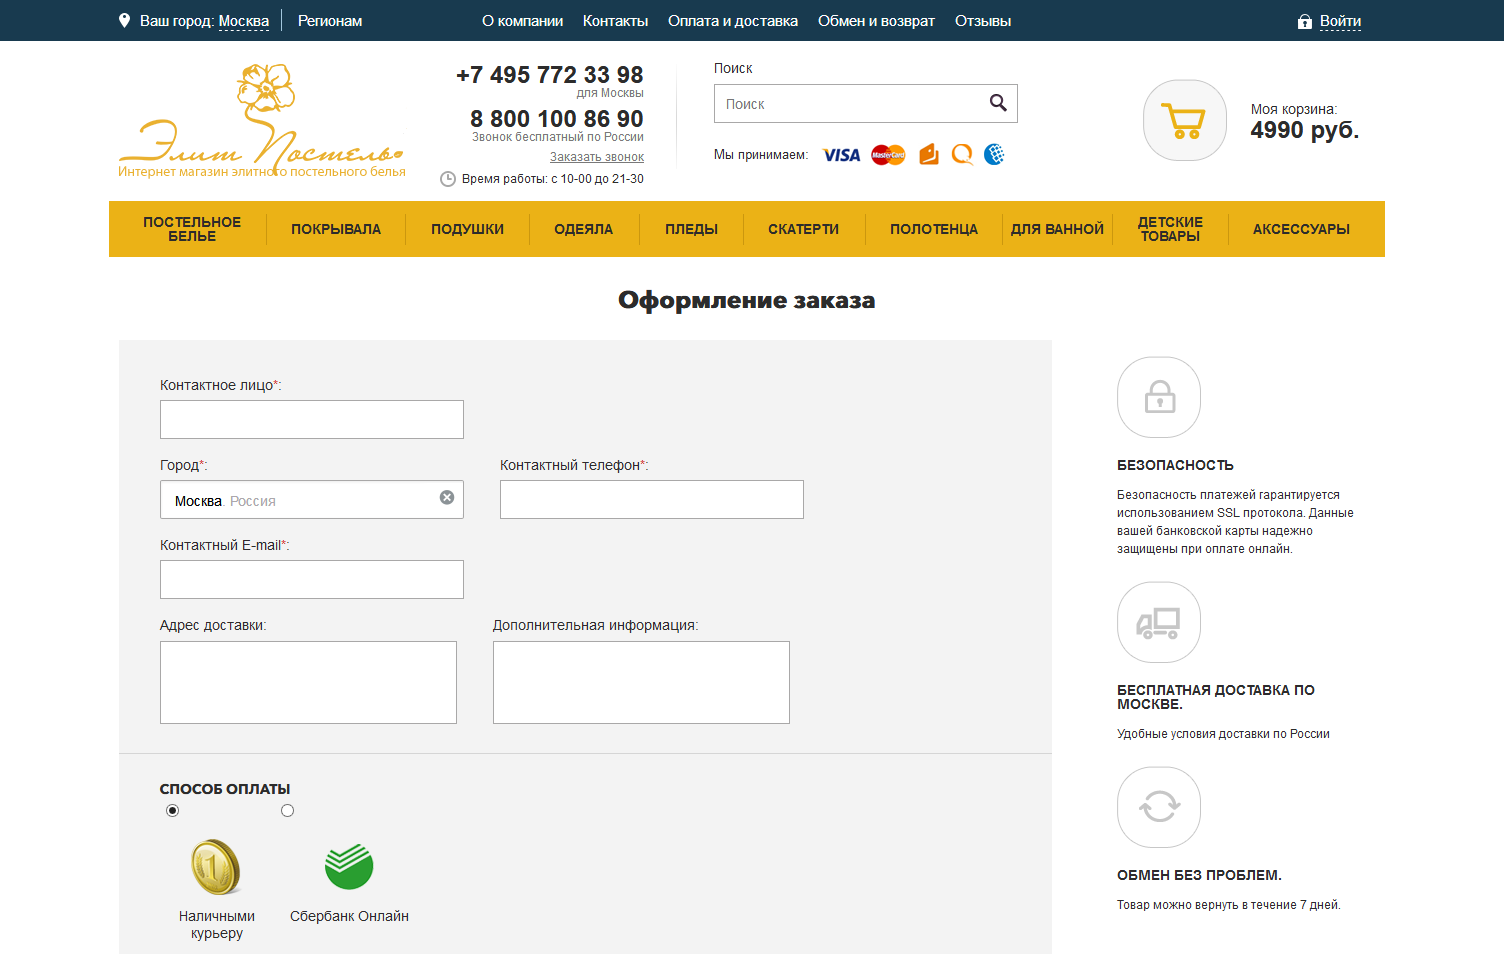Clear the Город field with the X button
This screenshot has height=954, width=1504.
pyautogui.click(x=447, y=497)
